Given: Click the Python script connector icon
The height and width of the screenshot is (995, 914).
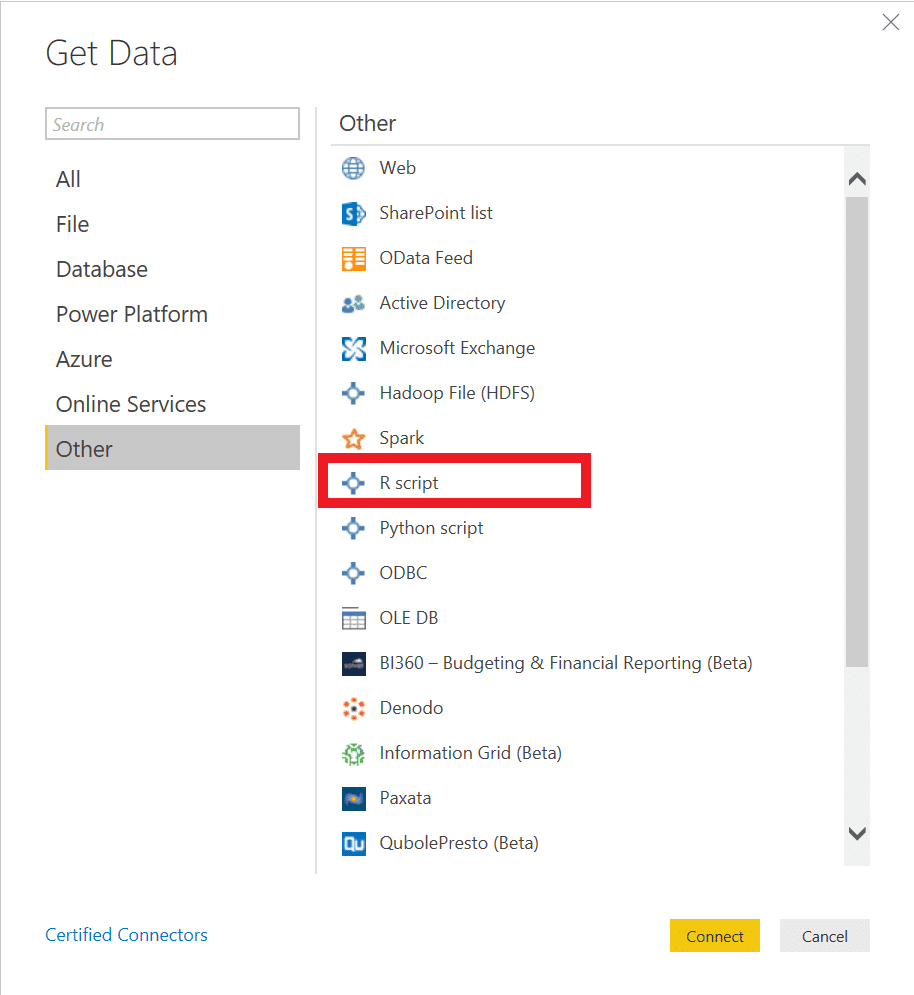Looking at the screenshot, I should click(x=354, y=529).
